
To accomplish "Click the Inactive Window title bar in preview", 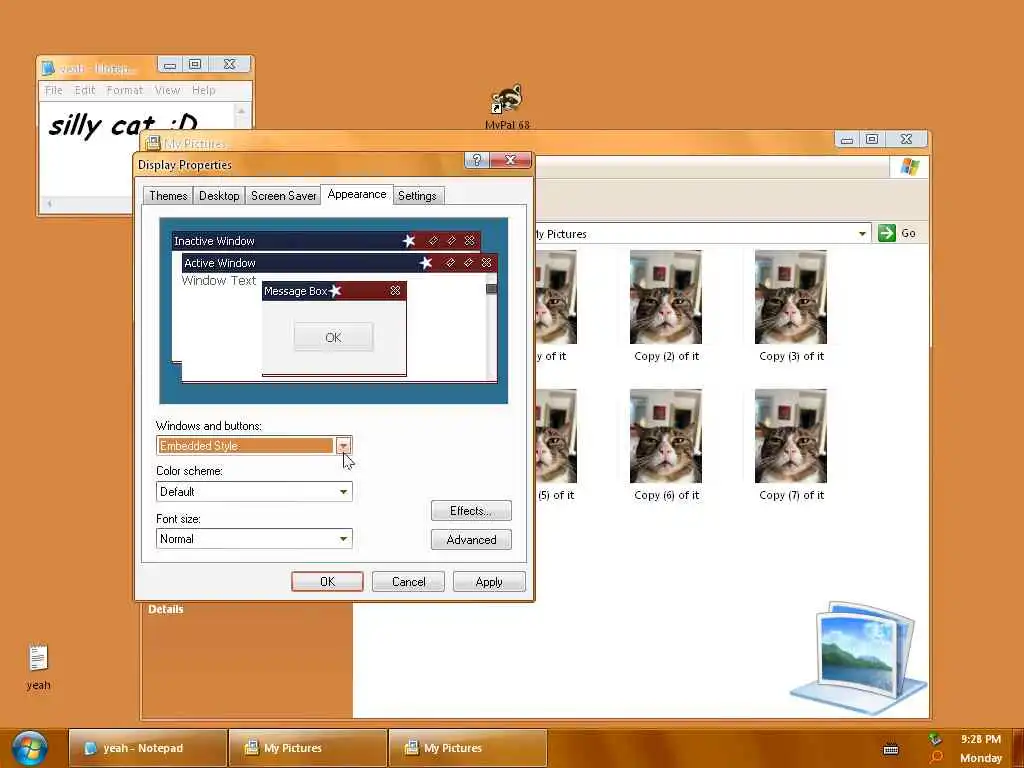I will 326,241.
